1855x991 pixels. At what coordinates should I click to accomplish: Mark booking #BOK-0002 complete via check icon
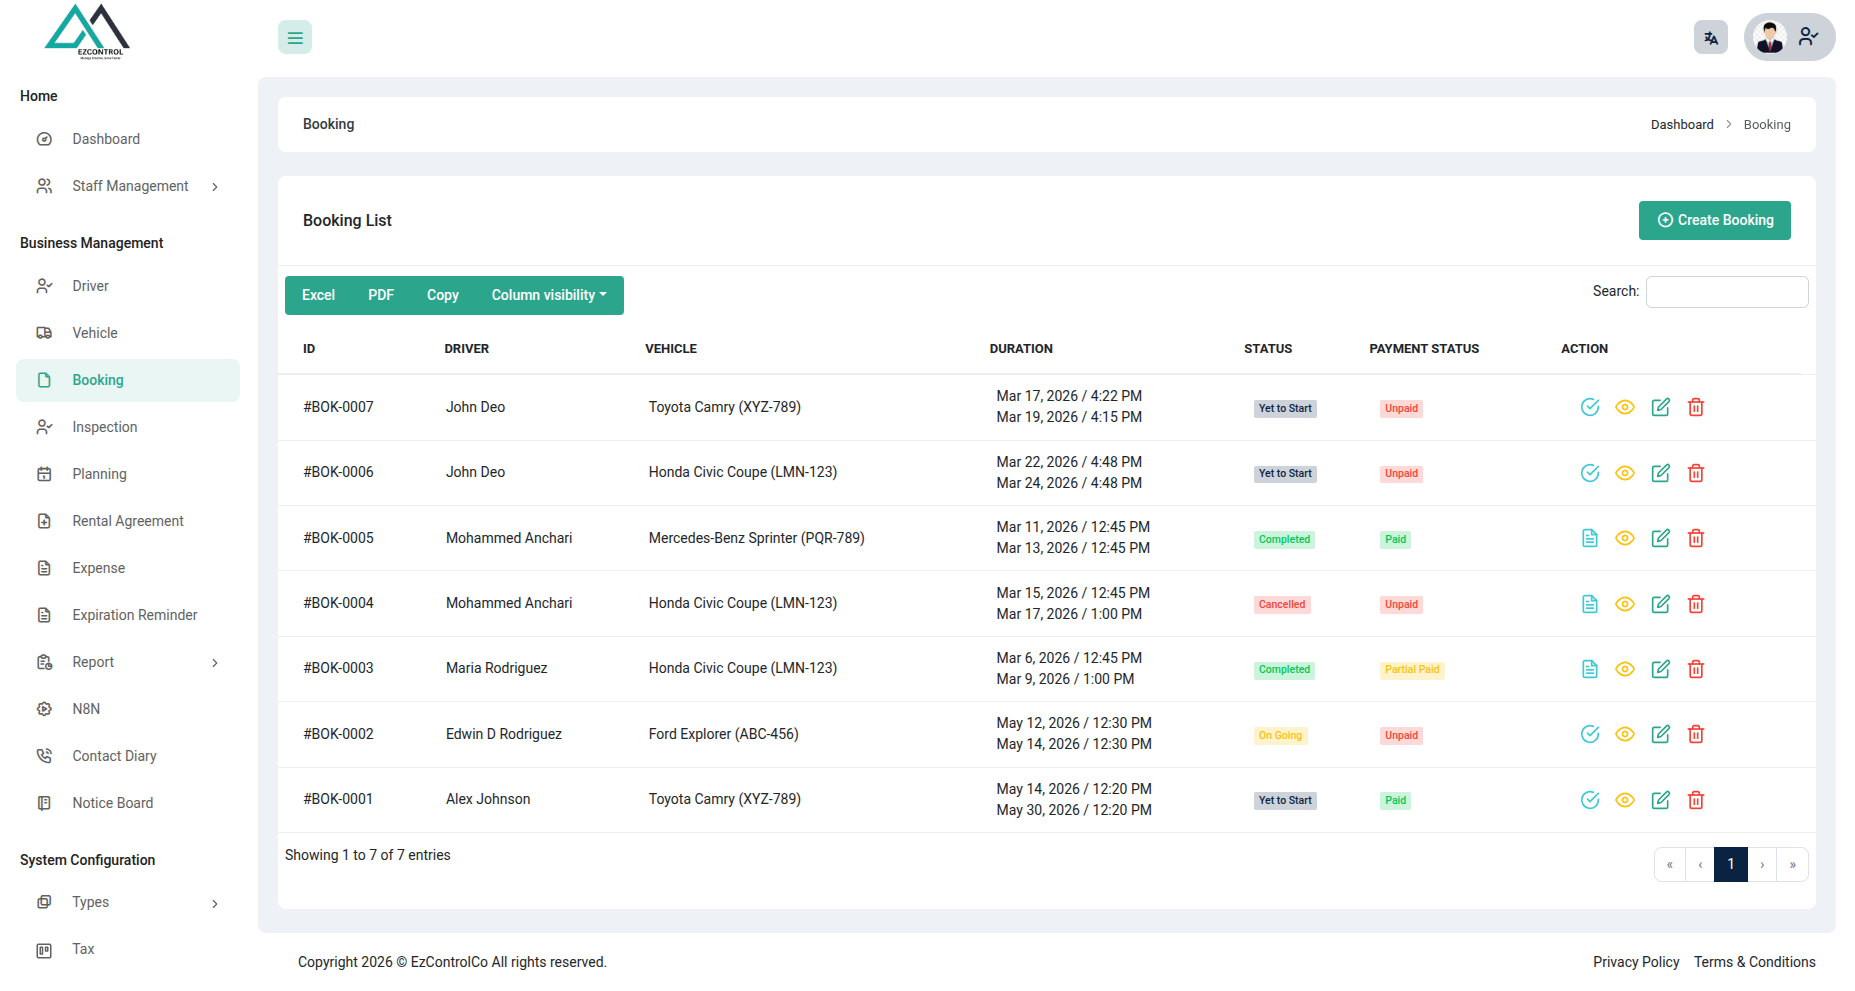tap(1590, 734)
